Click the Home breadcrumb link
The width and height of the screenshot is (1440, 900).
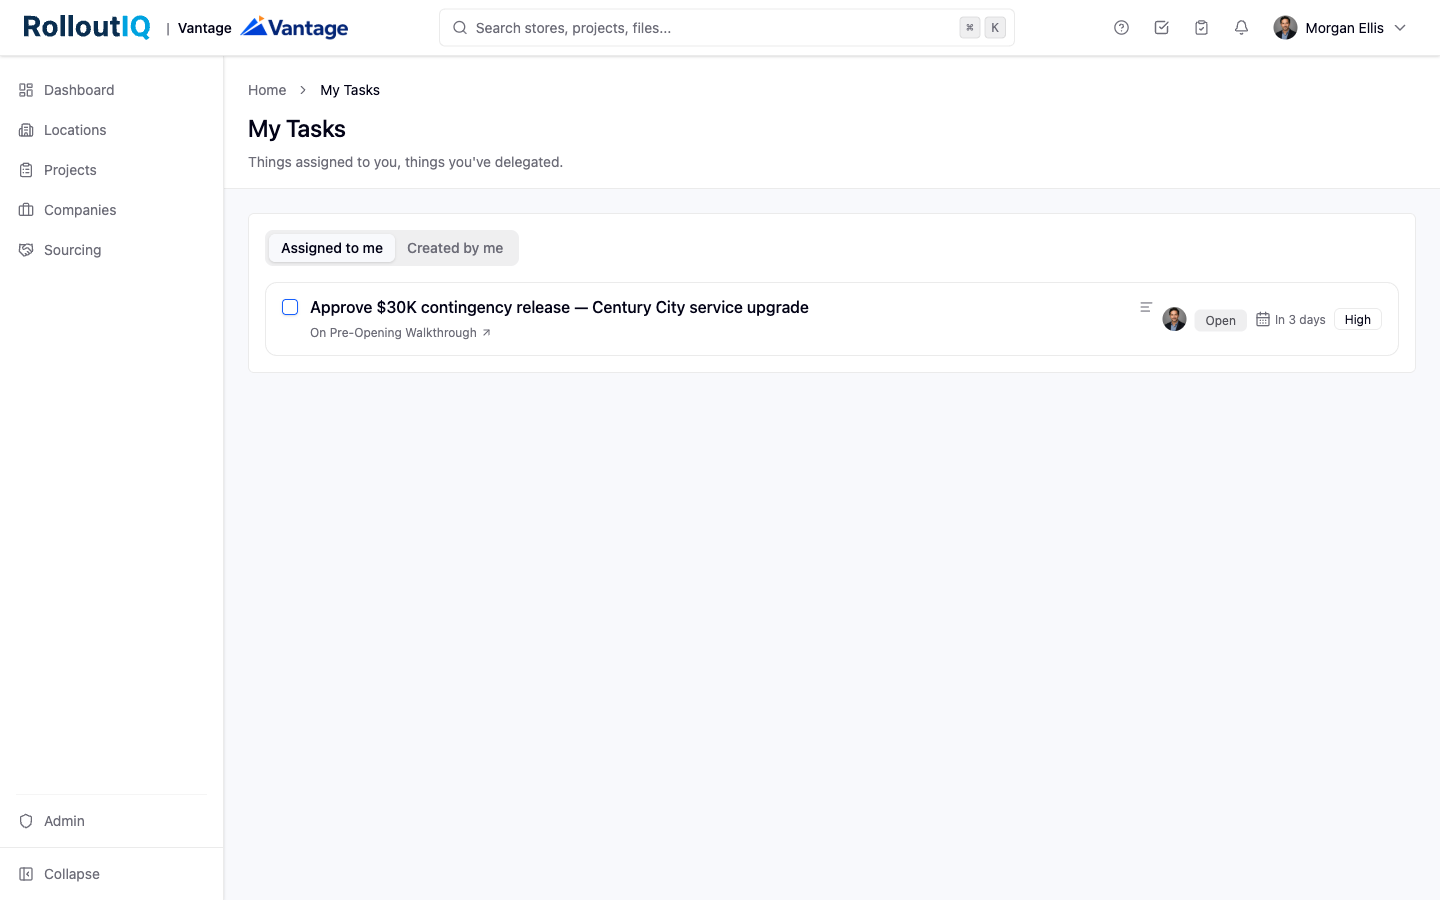pyautogui.click(x=267, y=90)
